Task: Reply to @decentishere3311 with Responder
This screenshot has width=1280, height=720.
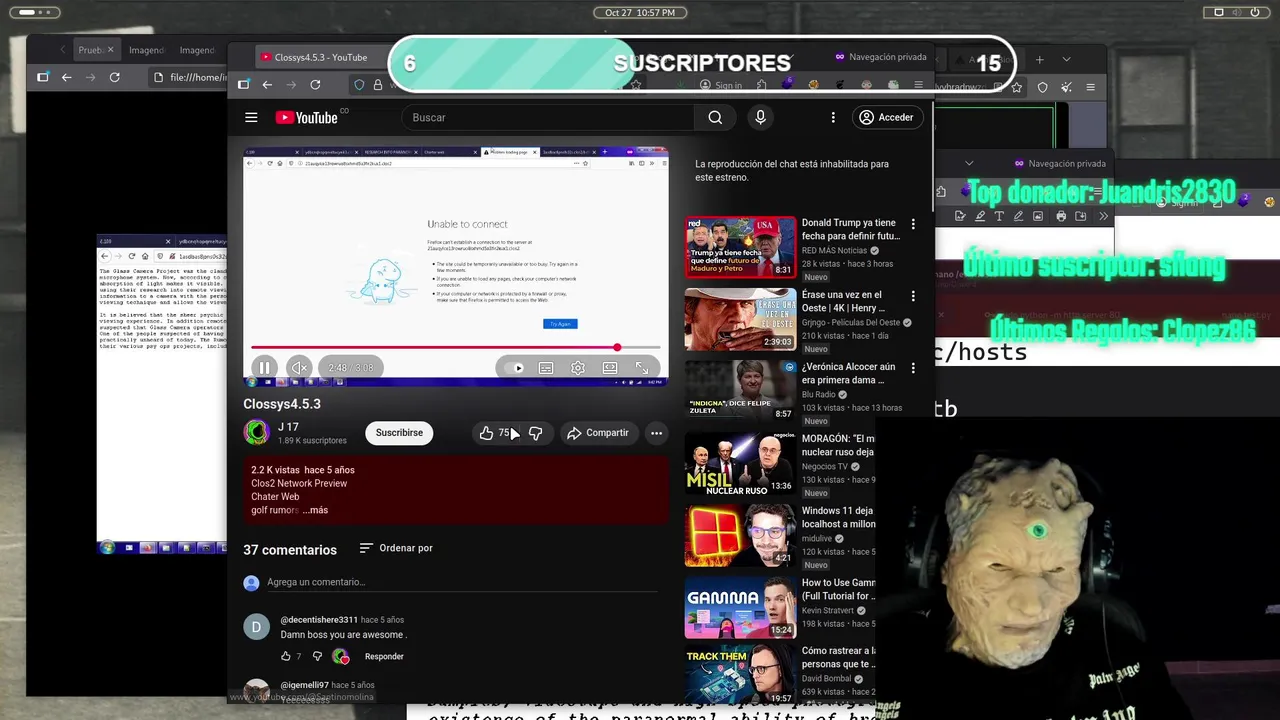Action: coord(384,656)
